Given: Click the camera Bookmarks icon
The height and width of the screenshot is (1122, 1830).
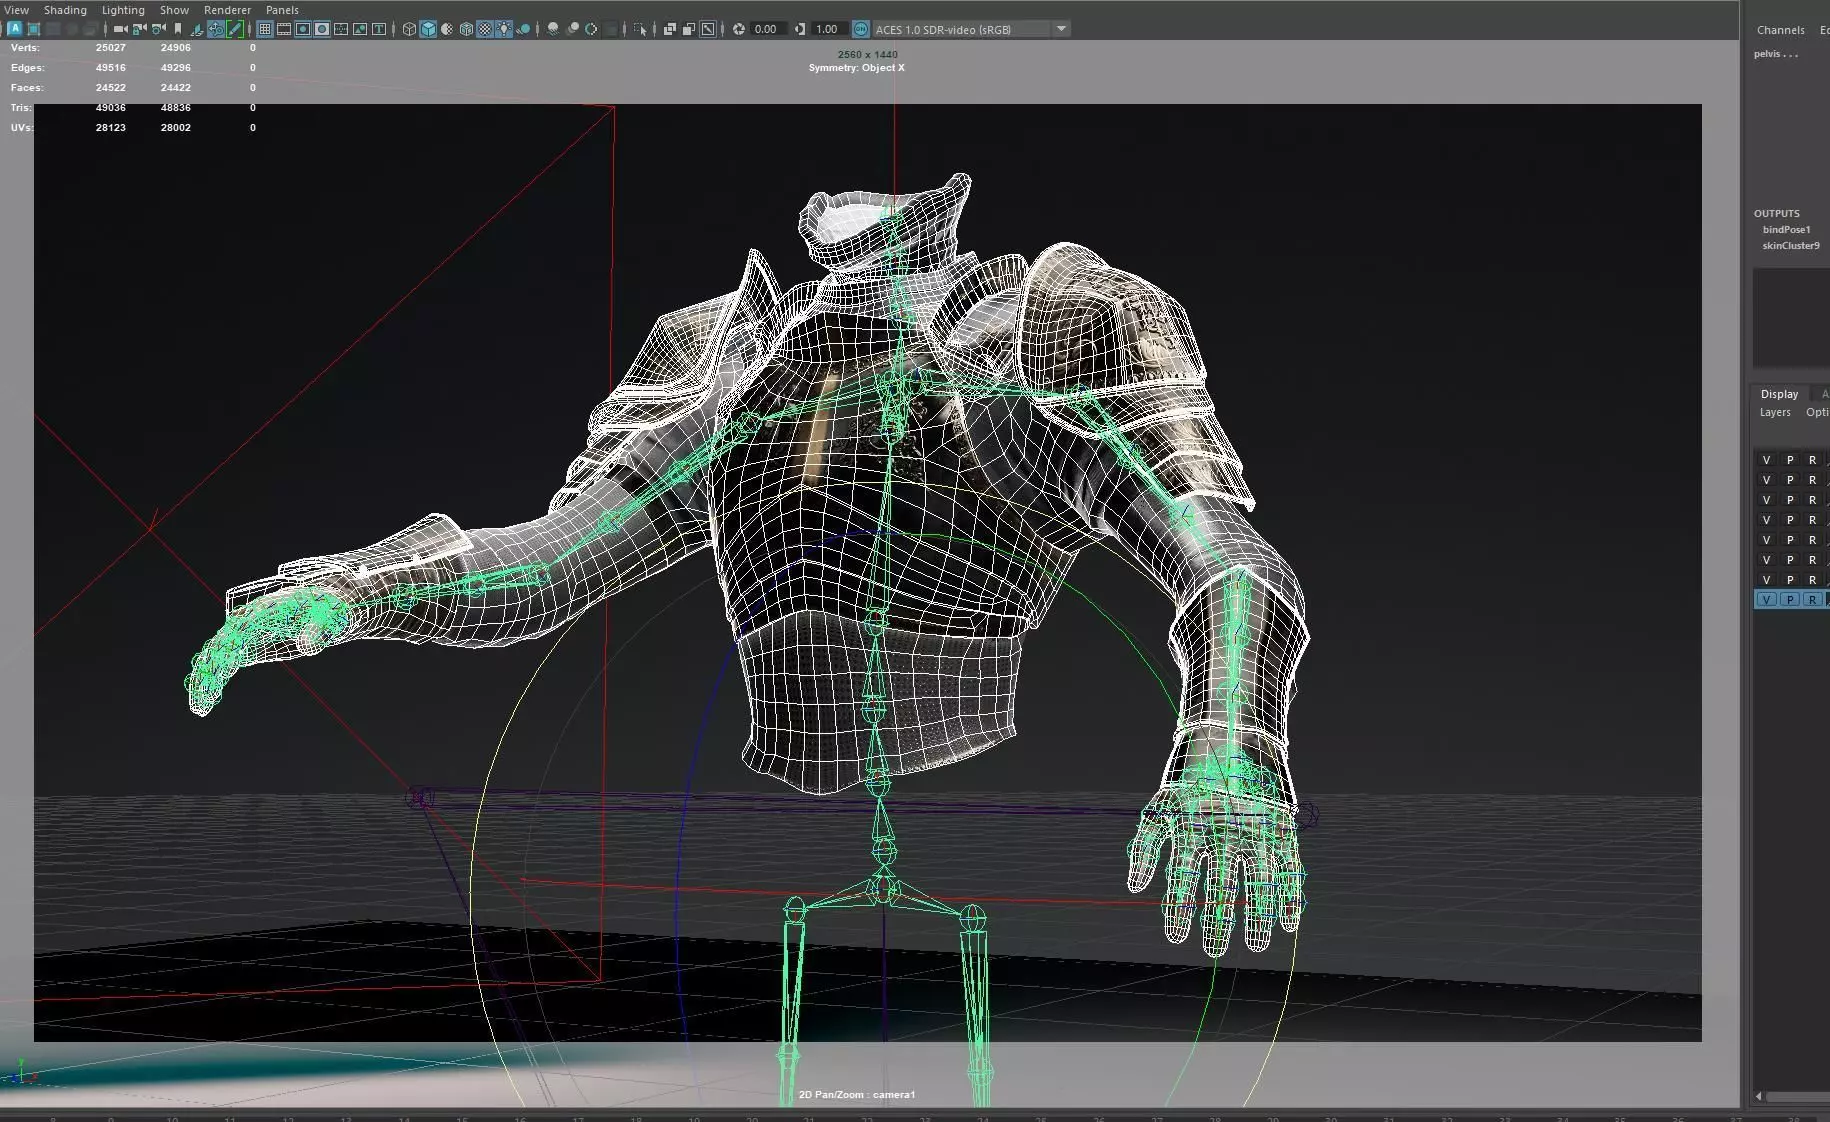Looking at the screenshot, I should 177,29.
